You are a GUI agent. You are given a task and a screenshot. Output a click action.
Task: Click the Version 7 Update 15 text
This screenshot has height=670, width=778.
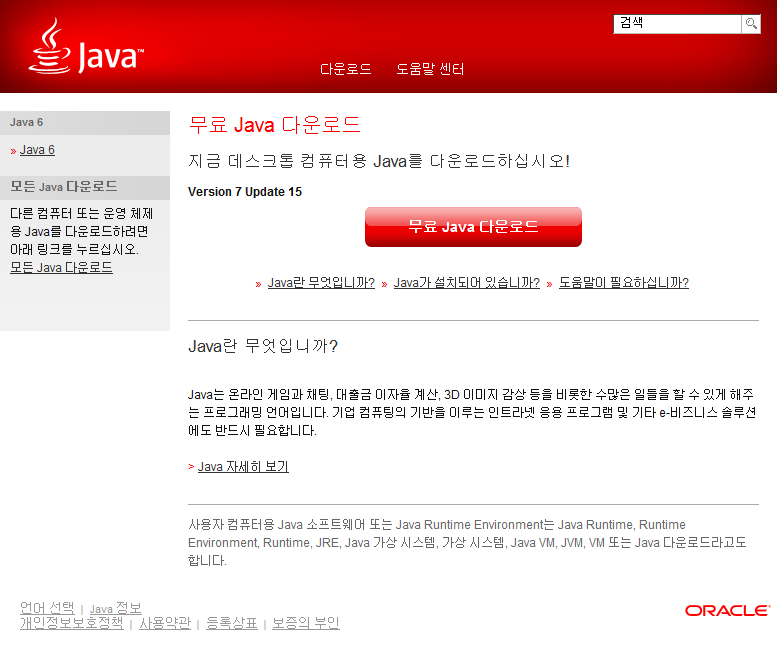(x=245, y=192)
